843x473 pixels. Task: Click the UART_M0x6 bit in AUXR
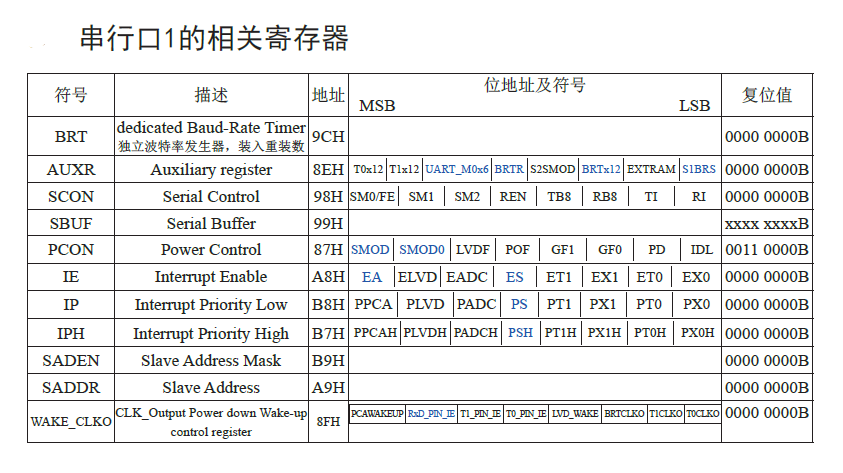pyautogui.click(x=457, y=169)
